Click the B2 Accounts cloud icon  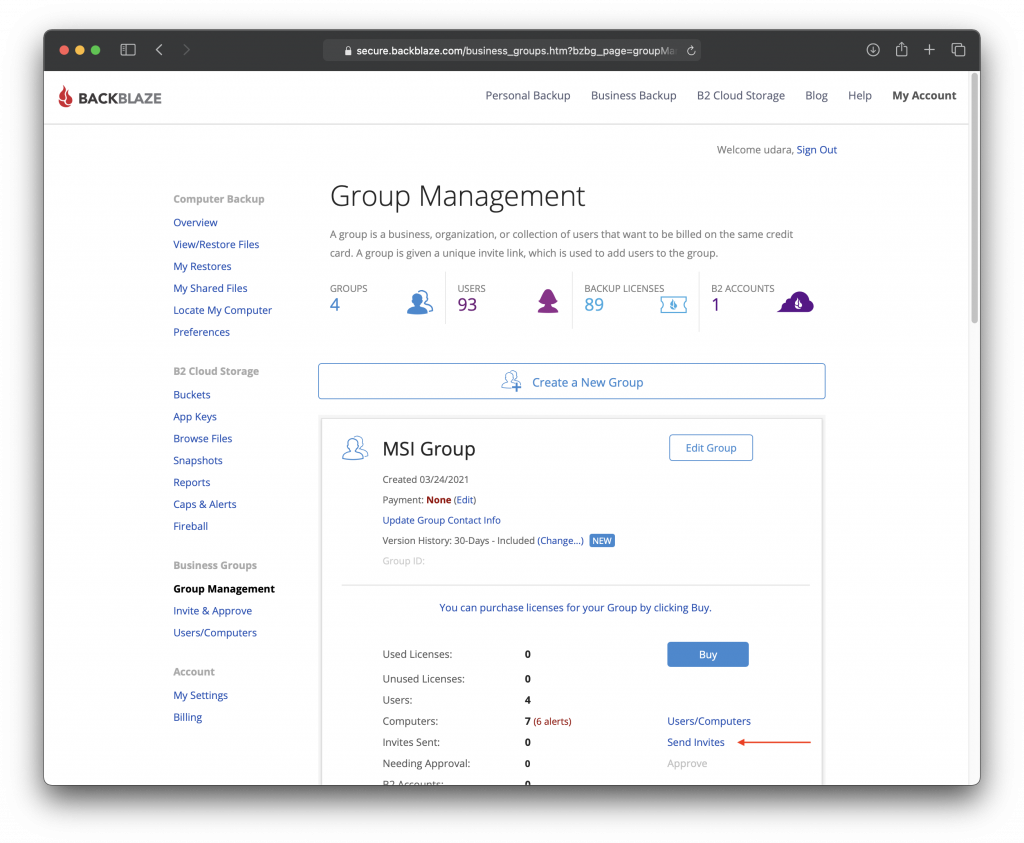pos(795,302)
